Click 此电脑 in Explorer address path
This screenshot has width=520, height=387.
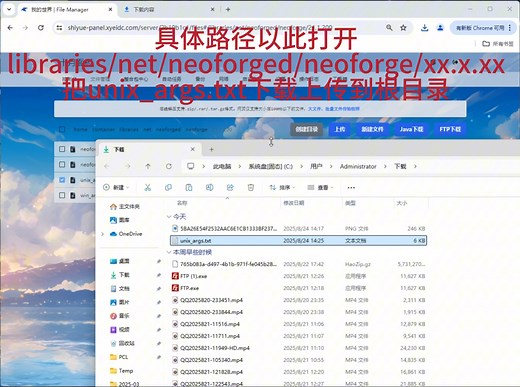tap(222, 166)
